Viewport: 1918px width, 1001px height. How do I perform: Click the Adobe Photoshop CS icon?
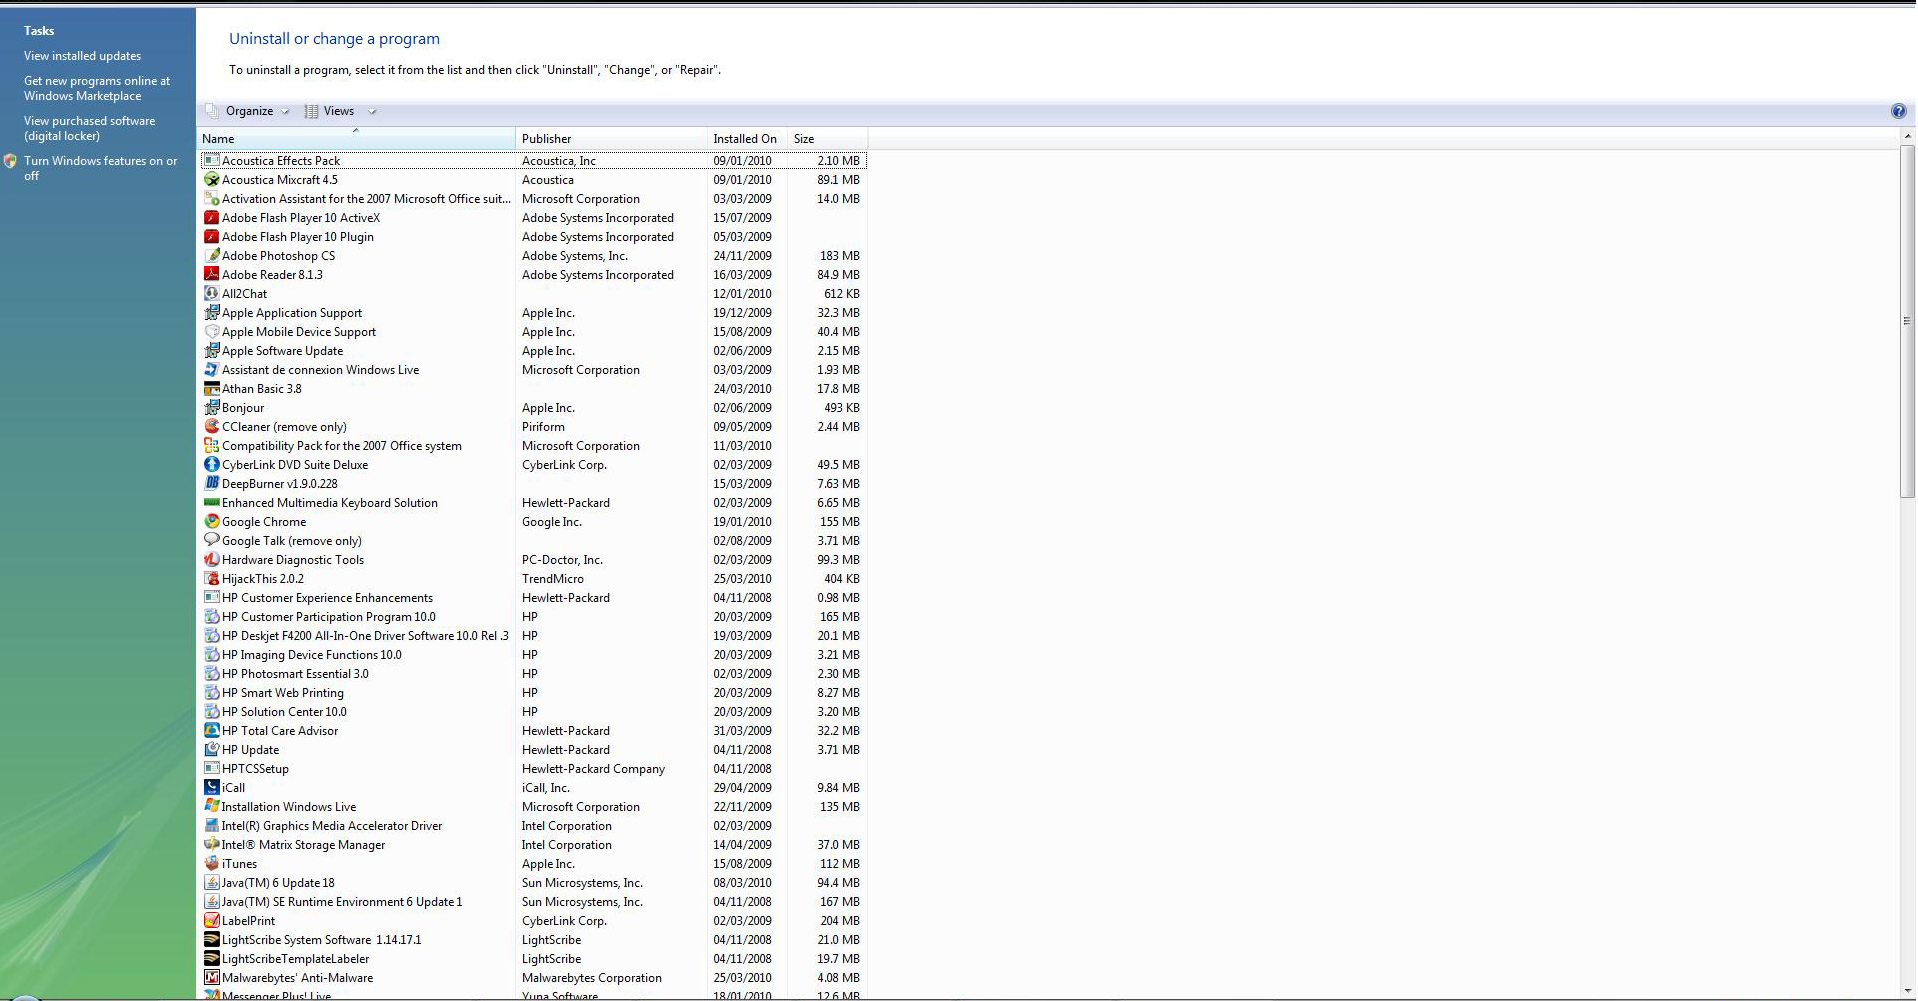coord(211,256)
